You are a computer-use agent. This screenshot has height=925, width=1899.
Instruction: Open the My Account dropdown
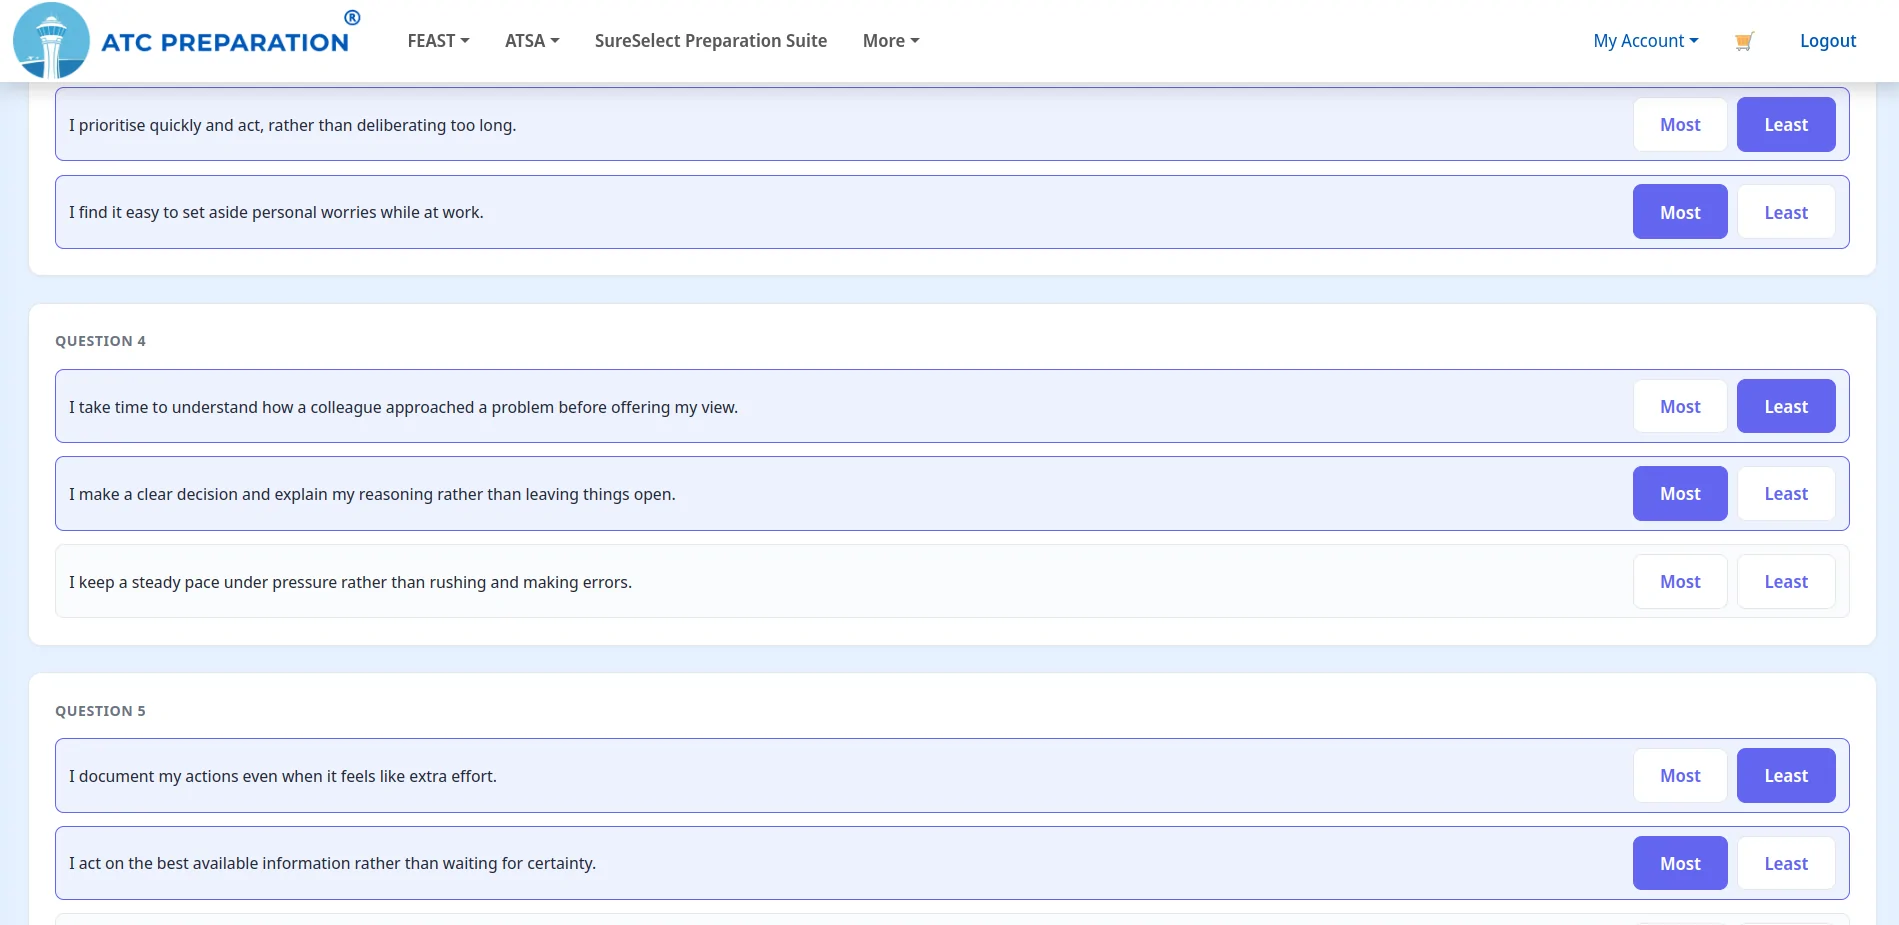(x=1646, y=41)
